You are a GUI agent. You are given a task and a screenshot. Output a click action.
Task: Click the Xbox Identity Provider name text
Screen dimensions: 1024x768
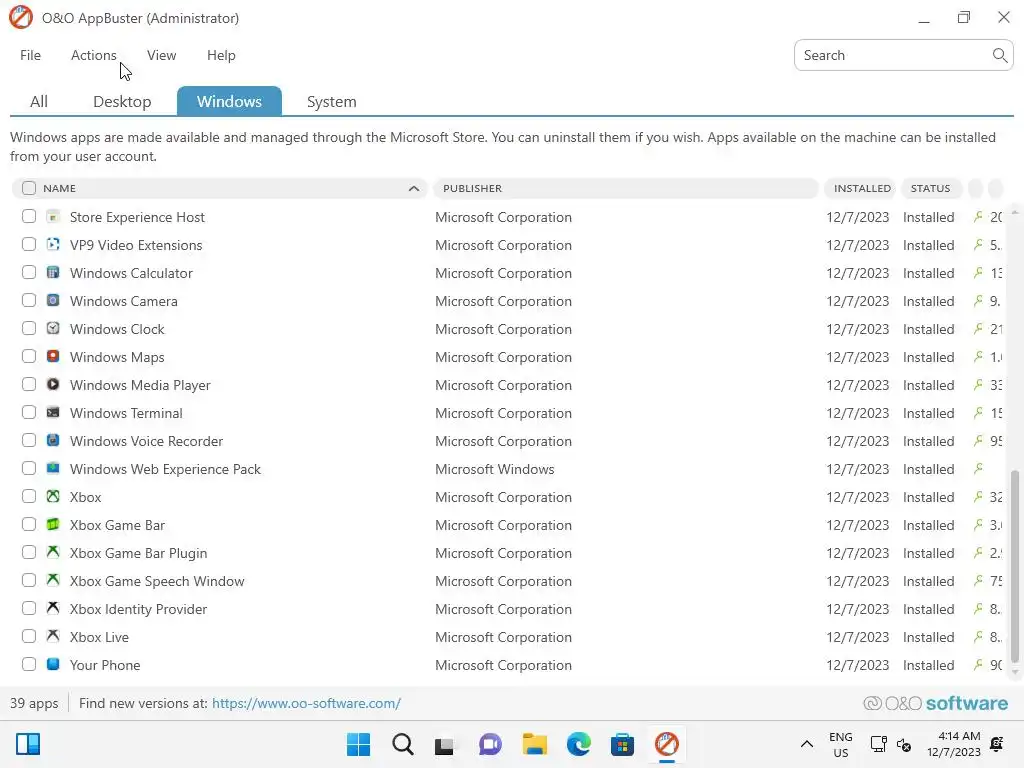(x=138, y=609)
